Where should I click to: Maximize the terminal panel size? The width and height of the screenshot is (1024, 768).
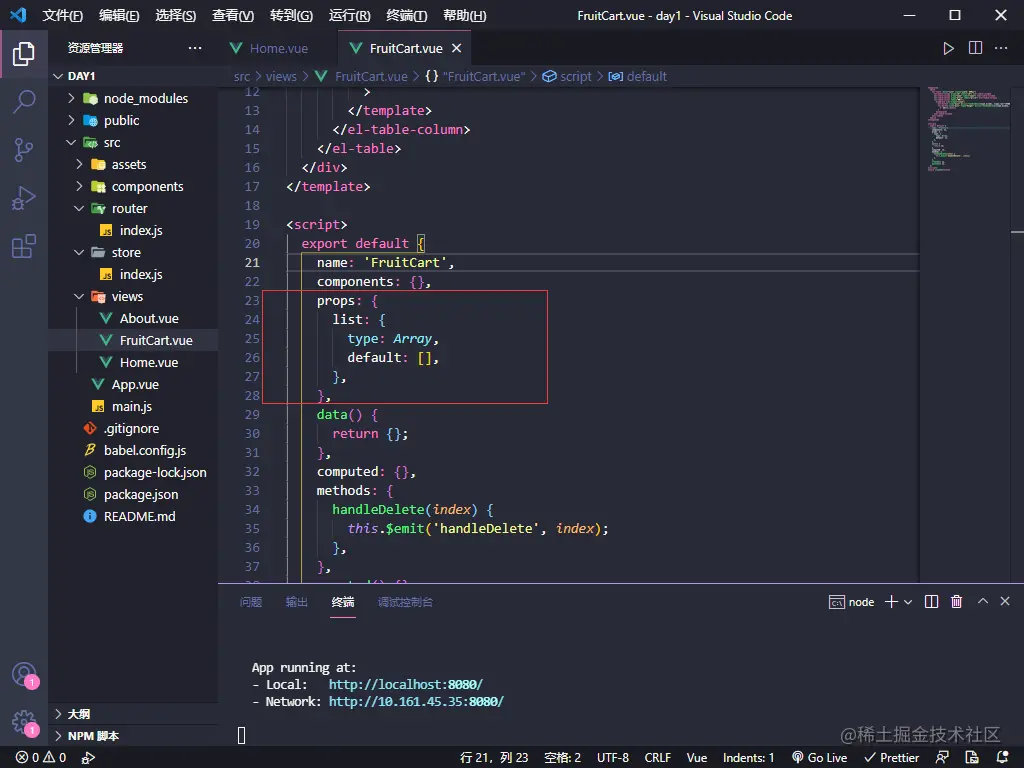tap(982, 602)
